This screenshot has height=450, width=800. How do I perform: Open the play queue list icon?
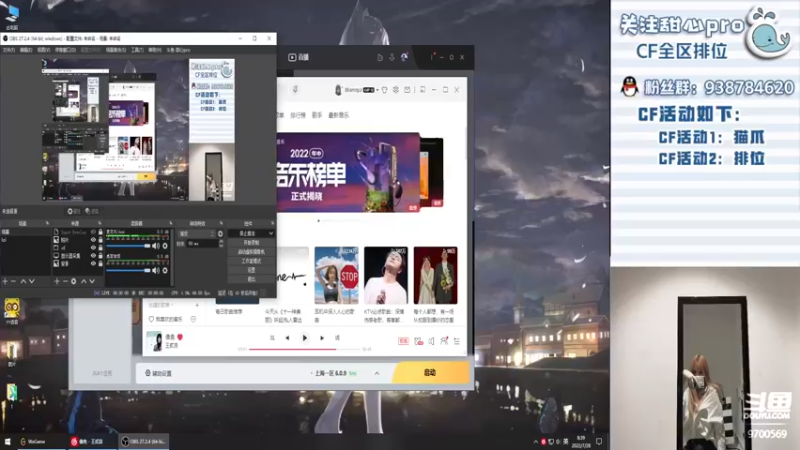pos(457,341)
